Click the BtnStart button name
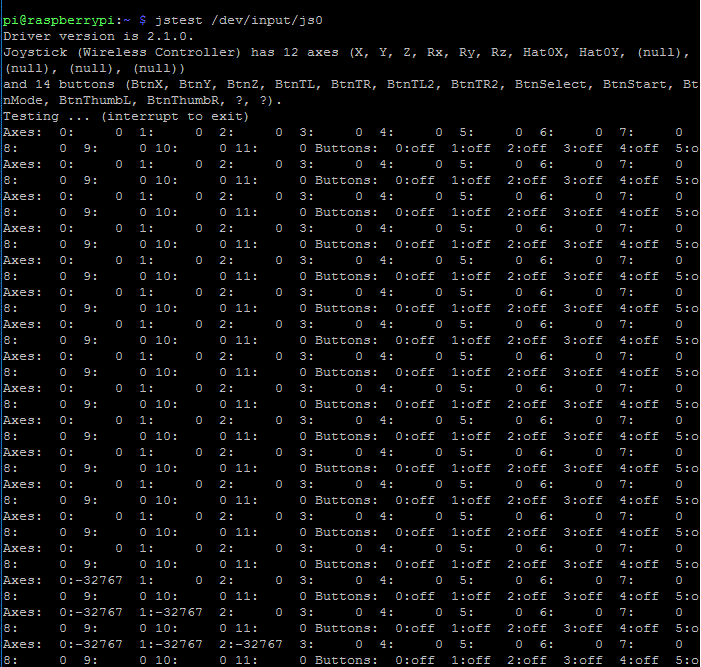The height and width of the screenshot is (667, 701). tap(635, 84)
